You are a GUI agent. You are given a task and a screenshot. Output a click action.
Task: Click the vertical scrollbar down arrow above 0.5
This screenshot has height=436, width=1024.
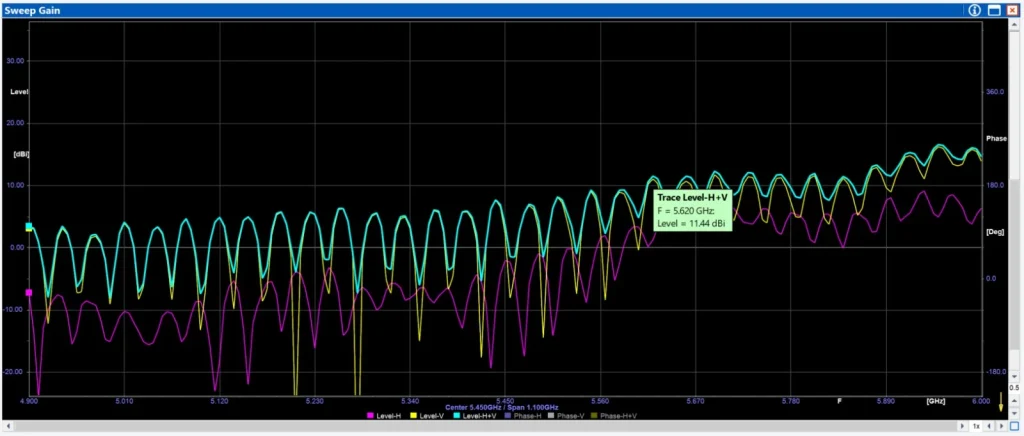(x=1014, y=377)
